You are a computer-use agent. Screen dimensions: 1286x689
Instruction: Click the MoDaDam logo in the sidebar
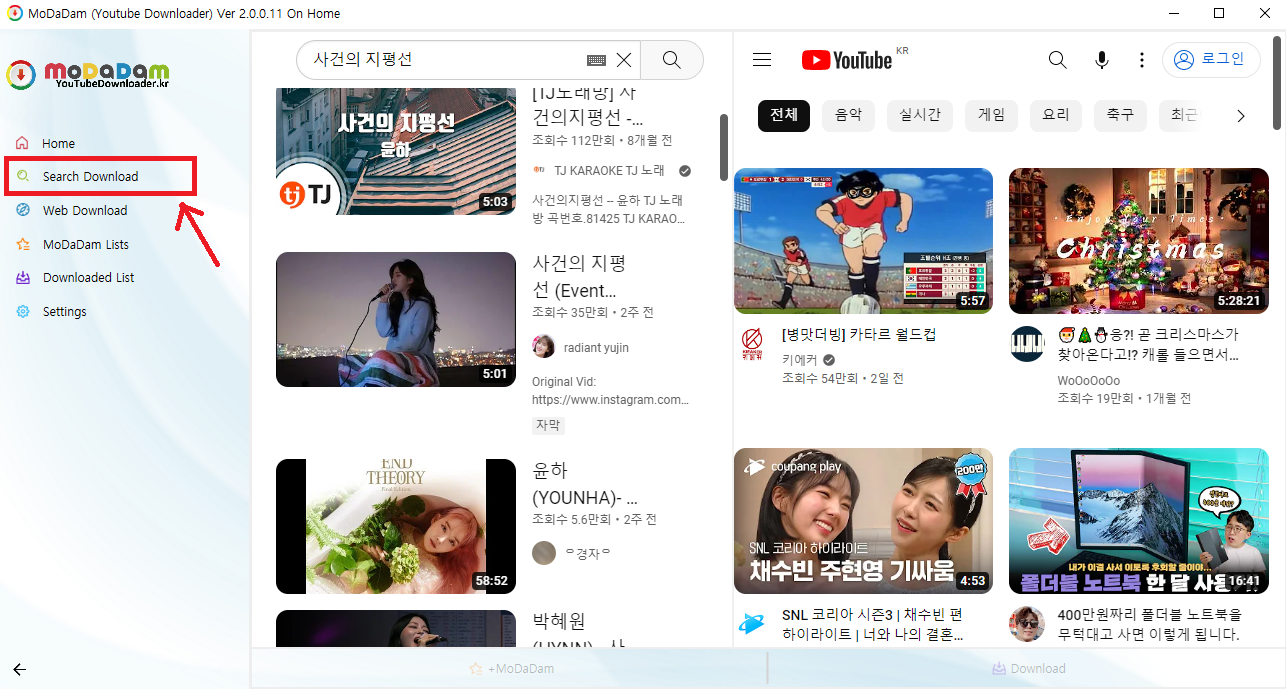[x=87, y=75]
